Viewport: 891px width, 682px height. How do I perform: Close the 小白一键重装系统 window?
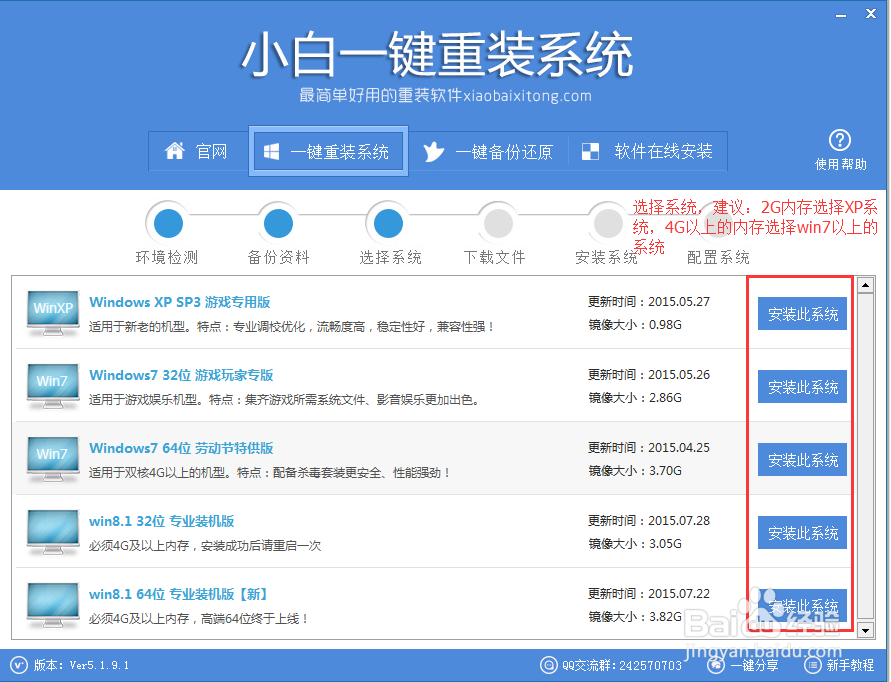pyautogui.click(x=871, y=14)
